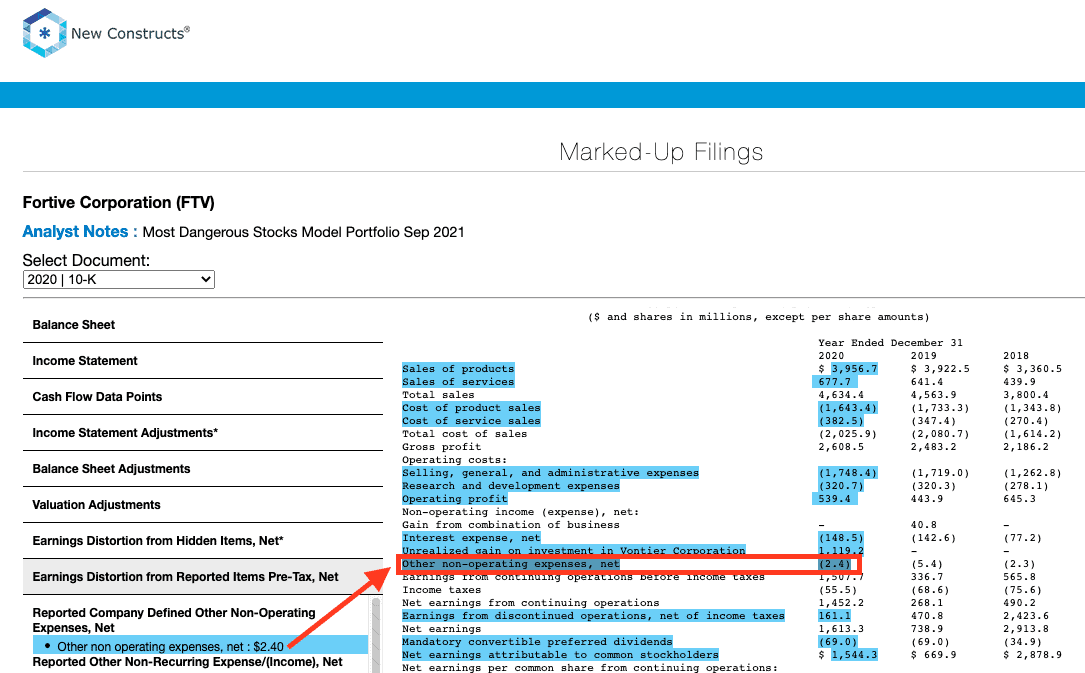Click the highlighted value 1,544.3
The height and width of the screenshot is (673, 1085).
pyautogui.click(x=855, y=655)
